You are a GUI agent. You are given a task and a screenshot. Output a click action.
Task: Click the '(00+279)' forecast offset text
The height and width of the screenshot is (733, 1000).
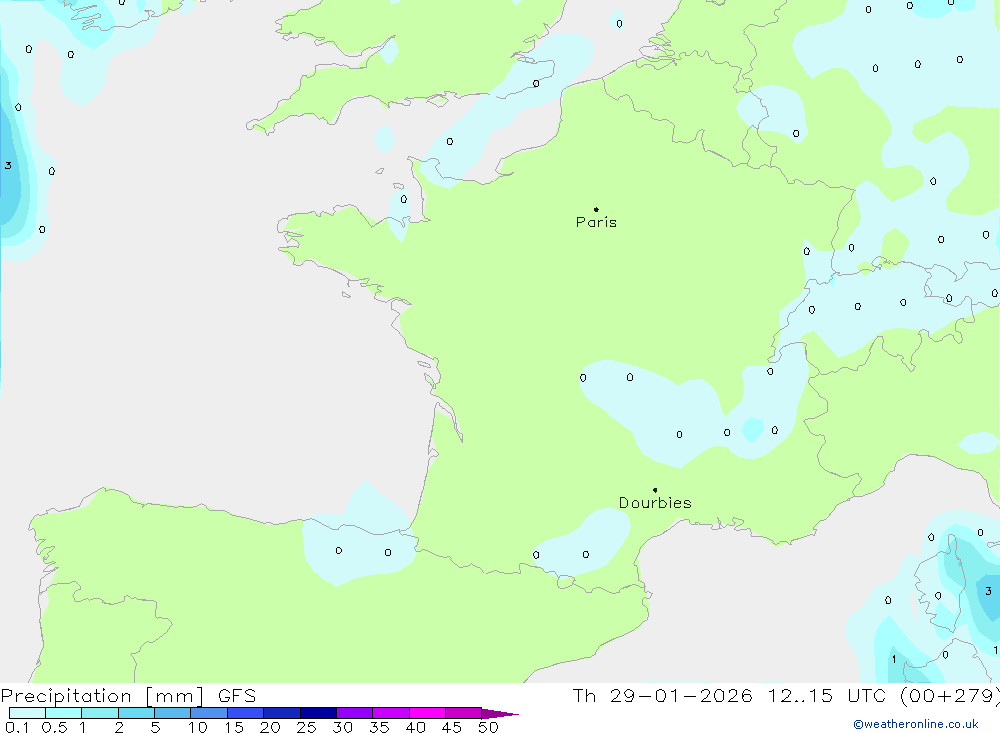click(x=950, y=696)
